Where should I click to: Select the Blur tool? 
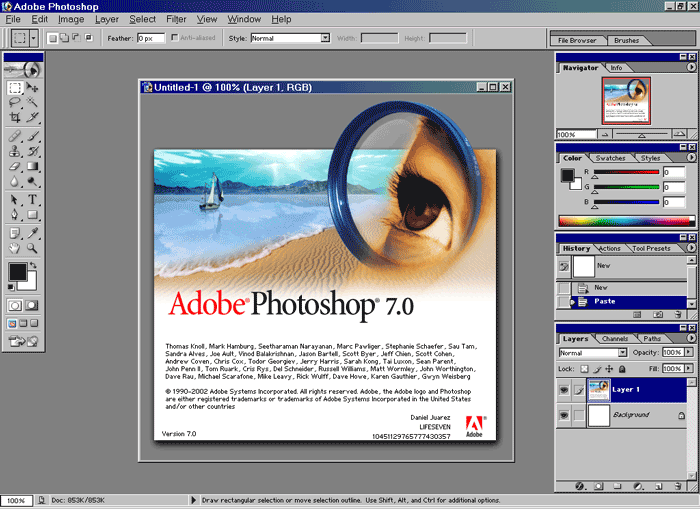tap(14, 181)
